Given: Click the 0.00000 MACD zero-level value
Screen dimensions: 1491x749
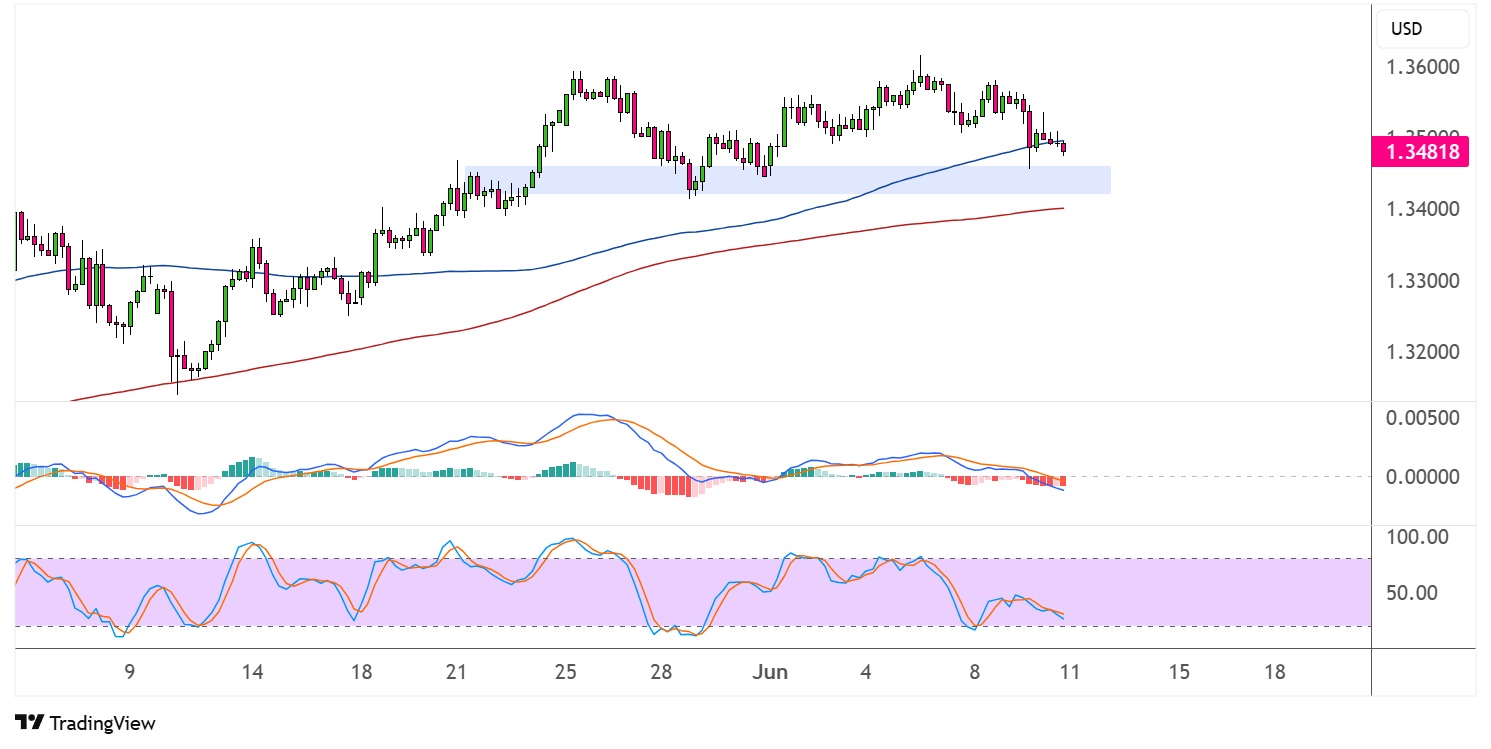Looking at the screenshot, I should pos(1423,476).
